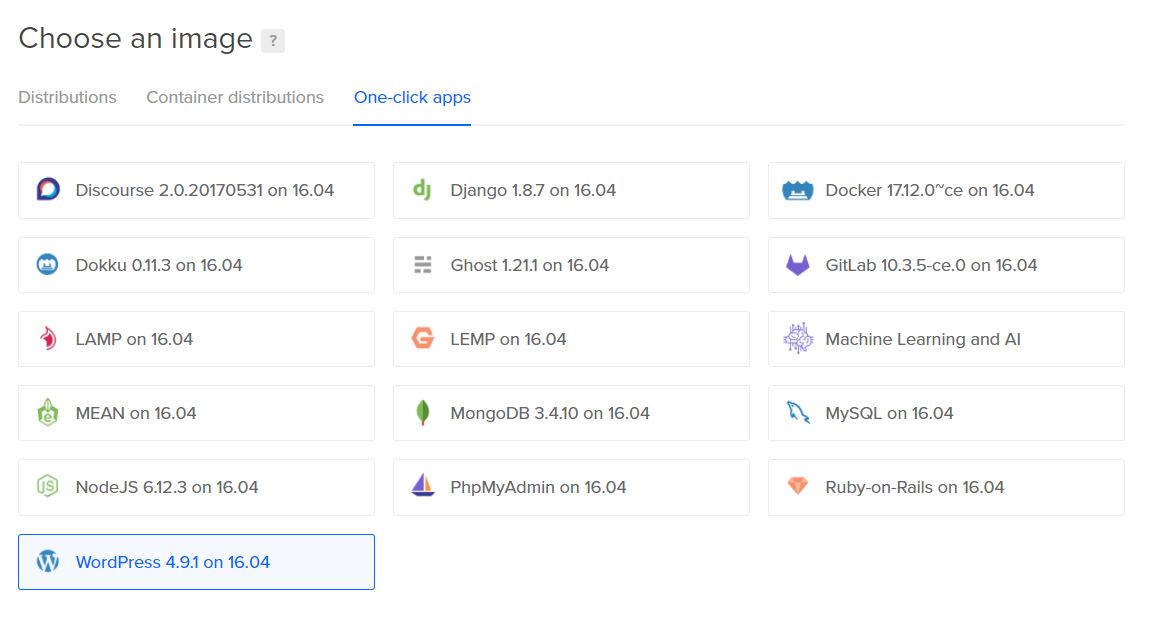Click the Docker whale icon
Viewport: 1153px width, 636px height.
pyautogui.click(x=797, y=190)
